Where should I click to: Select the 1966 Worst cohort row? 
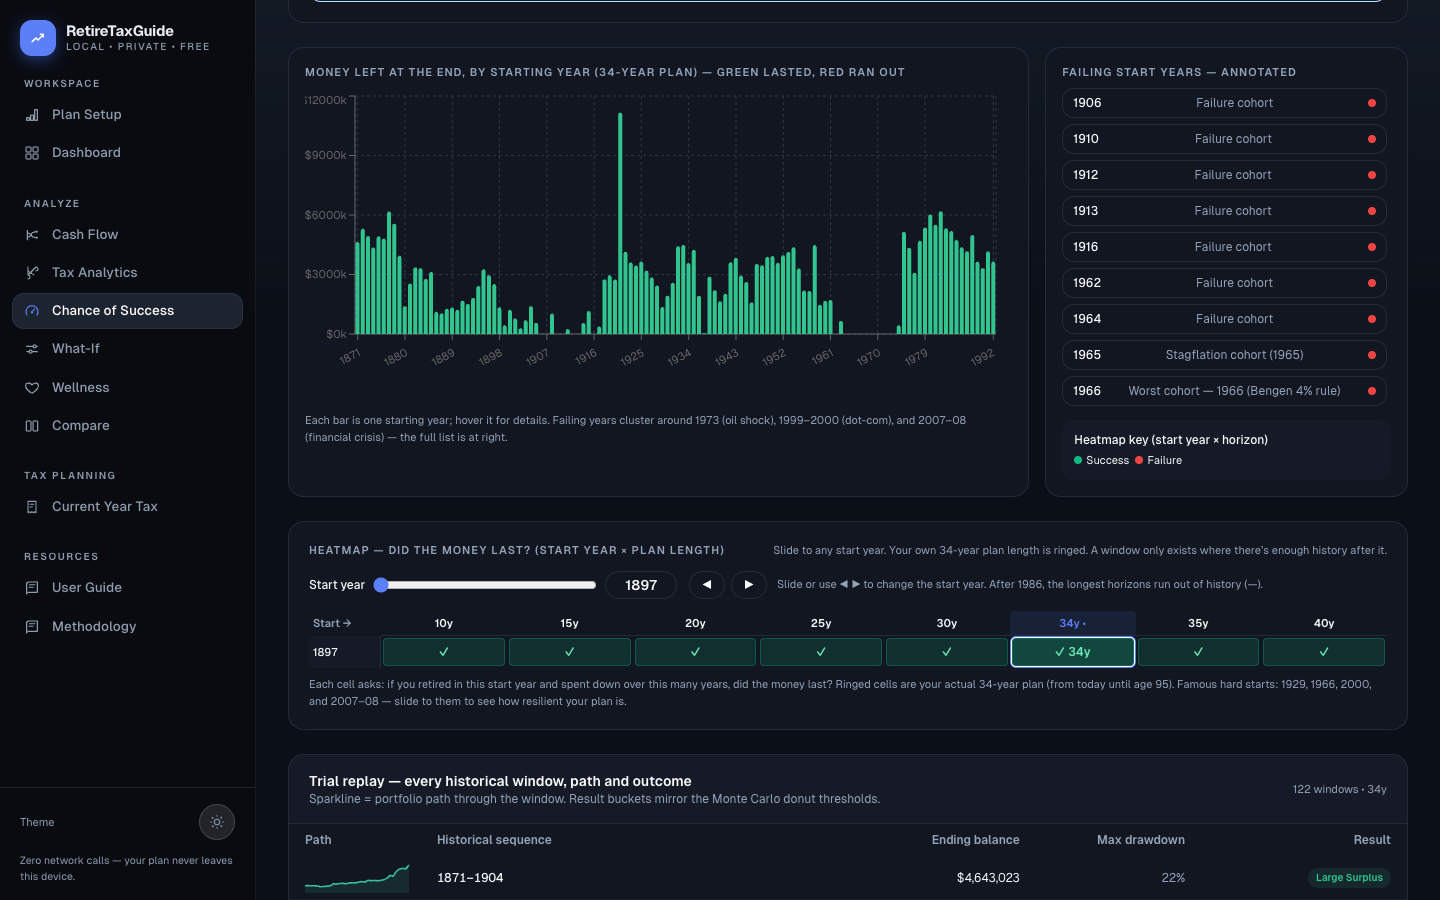point(1224,391)
